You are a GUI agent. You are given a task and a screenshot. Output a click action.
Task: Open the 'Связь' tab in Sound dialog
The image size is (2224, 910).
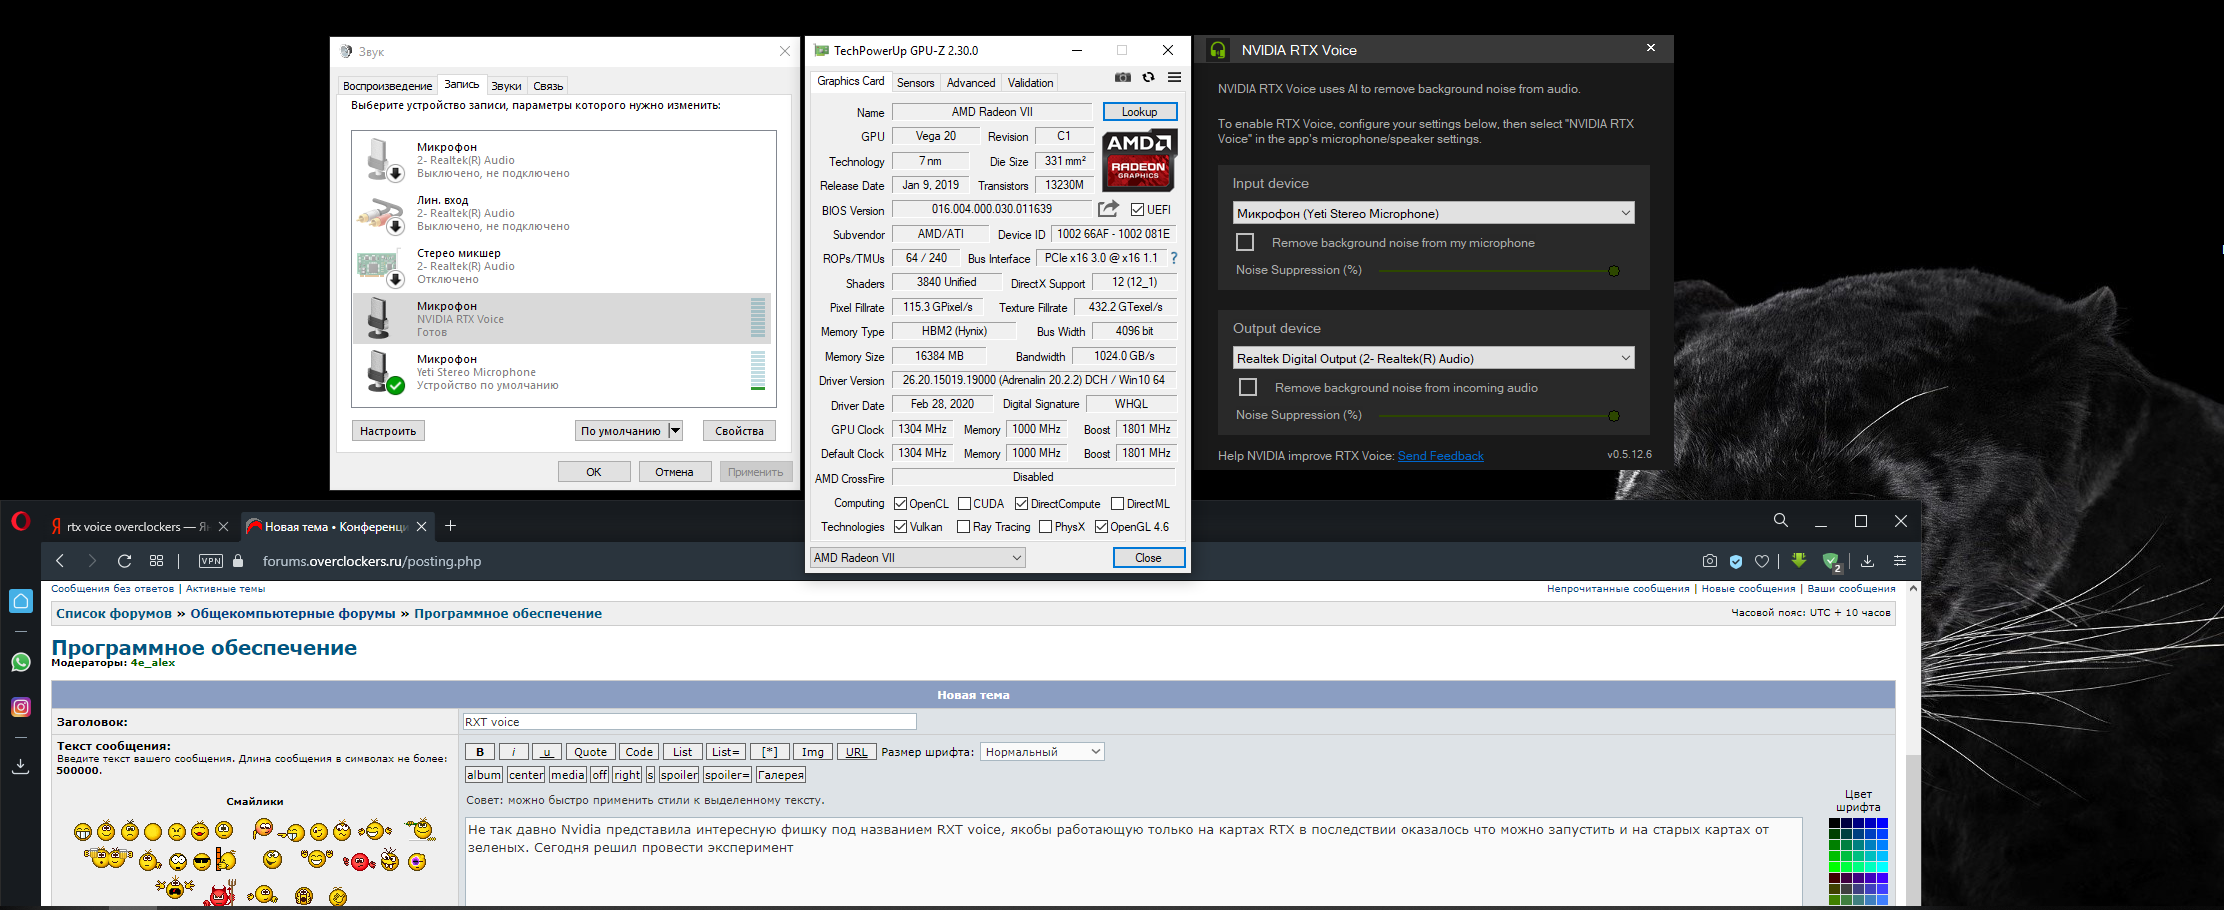pyautogui.click(x=548, y=86)
